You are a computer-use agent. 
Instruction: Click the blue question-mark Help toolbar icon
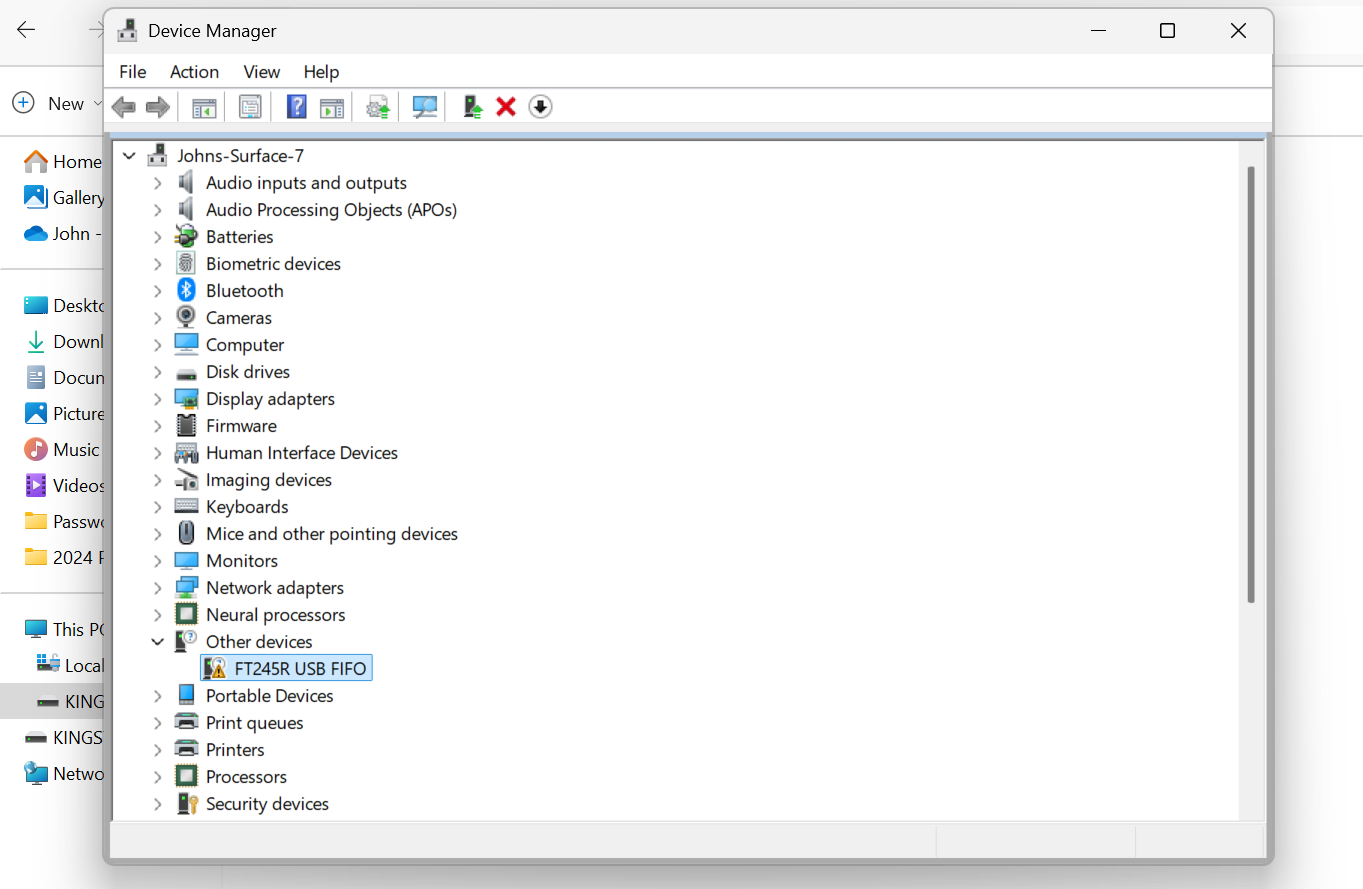click(x=296, y=107)
